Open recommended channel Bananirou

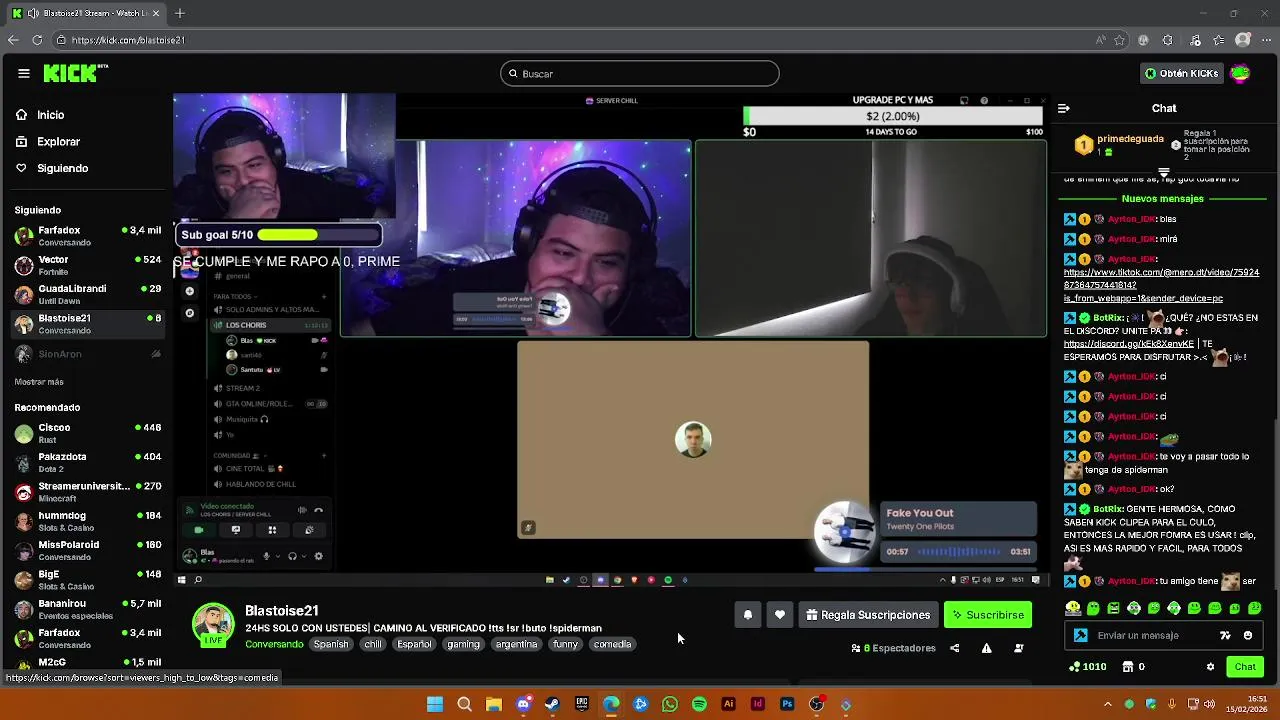(x=88, y=609)
